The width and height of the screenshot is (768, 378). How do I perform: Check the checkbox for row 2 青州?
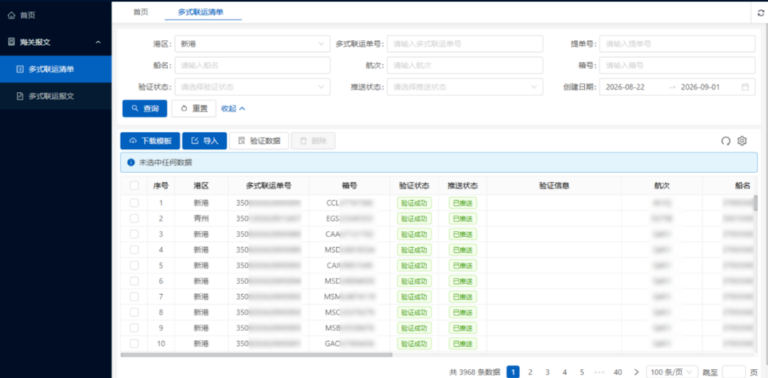click(134, 218)
